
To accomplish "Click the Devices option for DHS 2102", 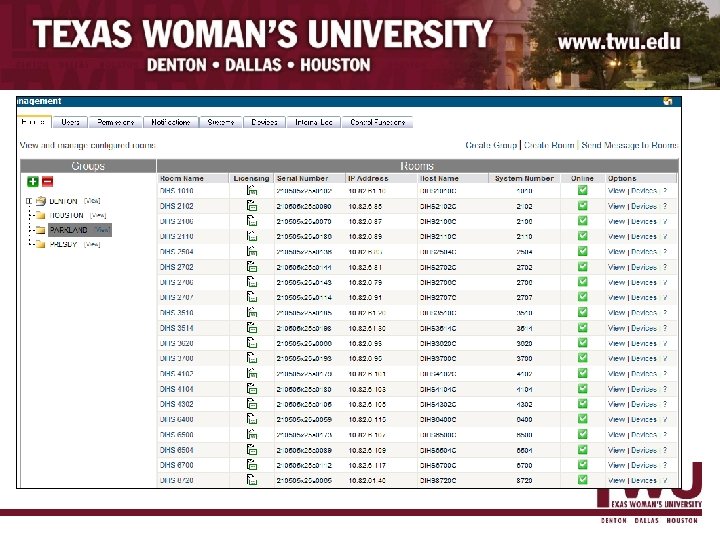I will click(x=644, y=206).
